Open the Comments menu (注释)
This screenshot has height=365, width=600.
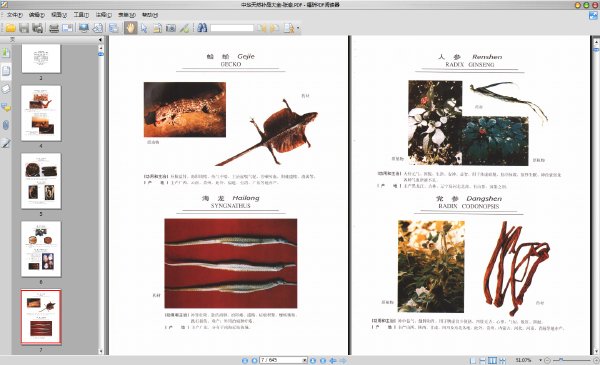[103, 15]
